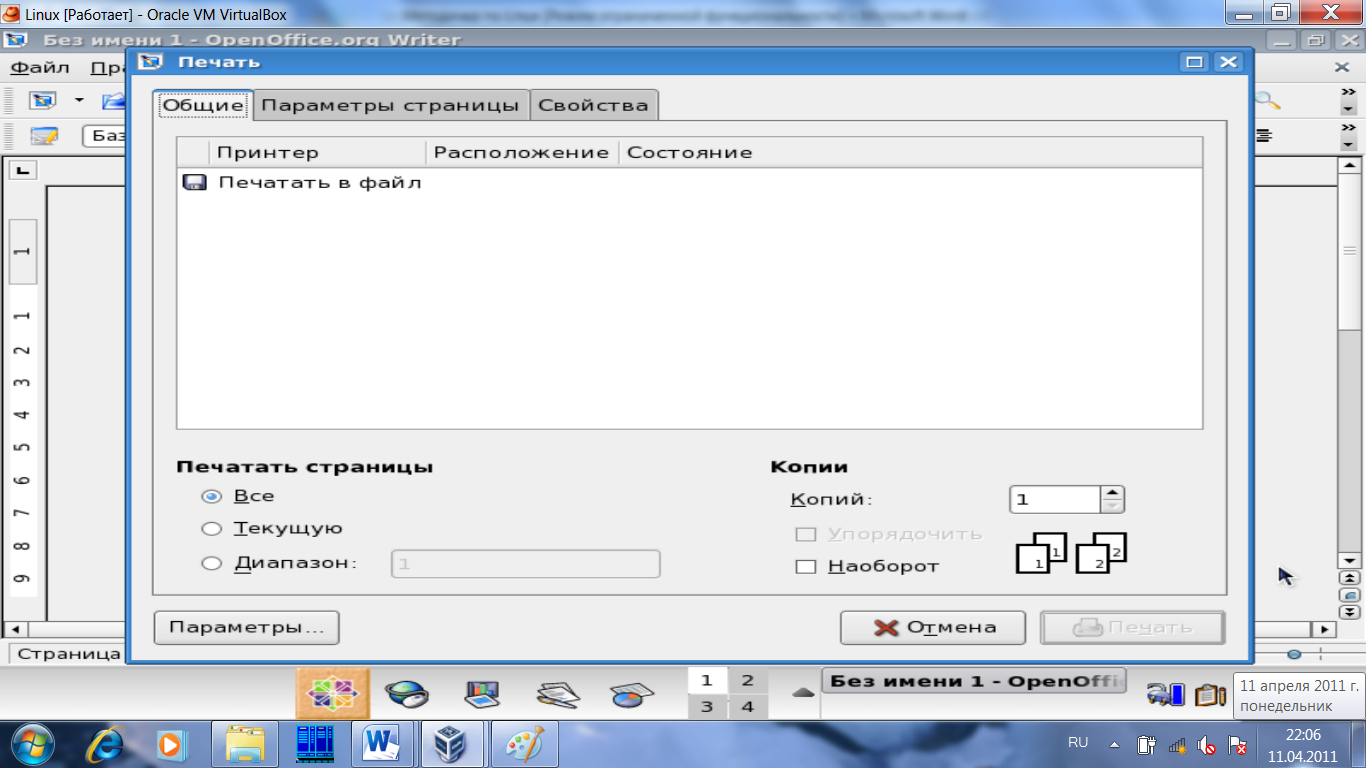Click the zoom slider handle in status bar
This screenshot has height=768, width=1366.
click(x=1294, y=654)
